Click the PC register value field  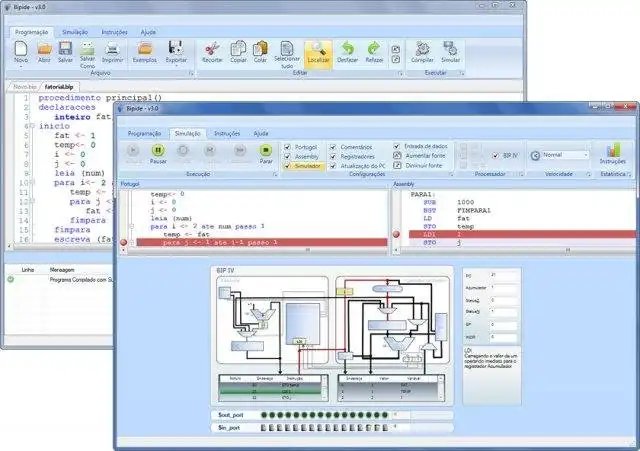[504, 275]
